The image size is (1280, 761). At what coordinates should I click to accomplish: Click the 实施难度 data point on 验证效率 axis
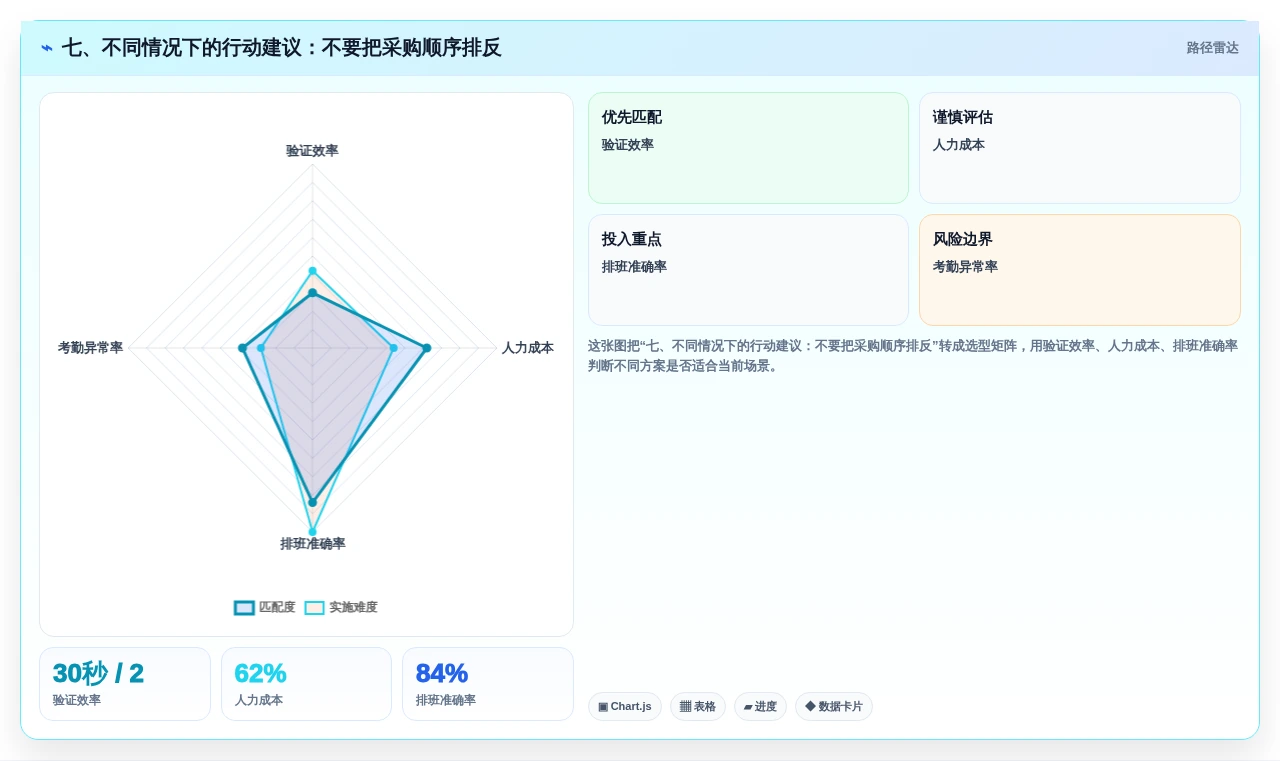pyautogui.click(x=312, y=271)
